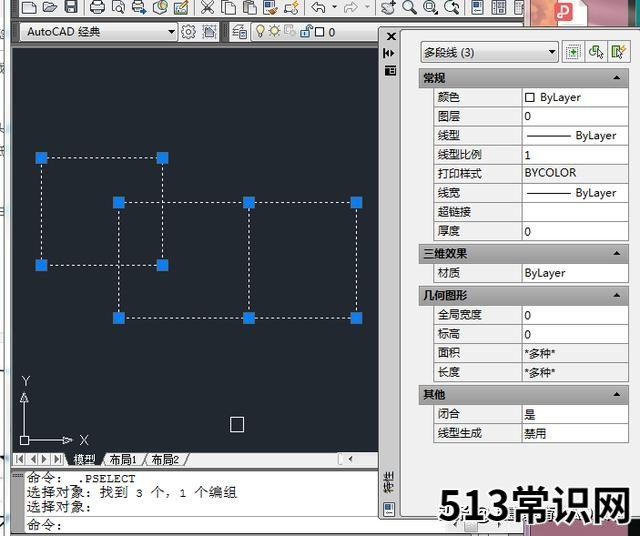The width and height of the screenshot is (640, 536).
Task: Open the AutoCAD 经典 workspace dropdown
Action: click(172, 32)
